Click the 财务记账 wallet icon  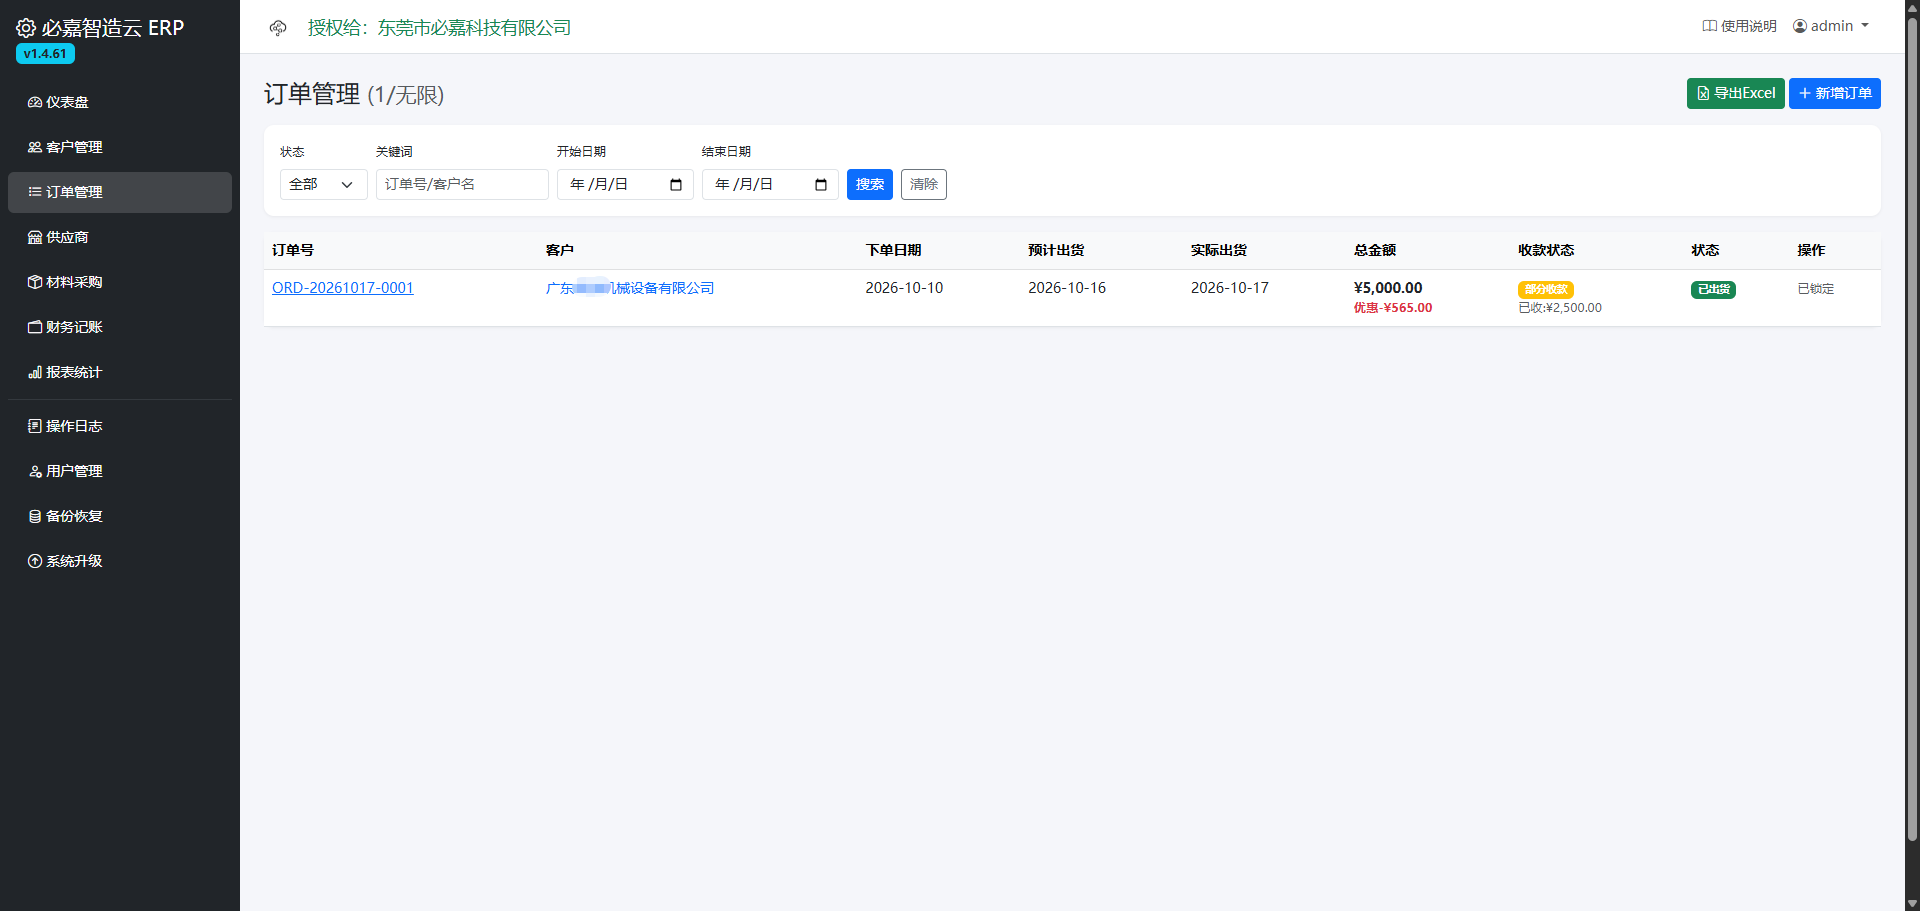click(35, 327)
